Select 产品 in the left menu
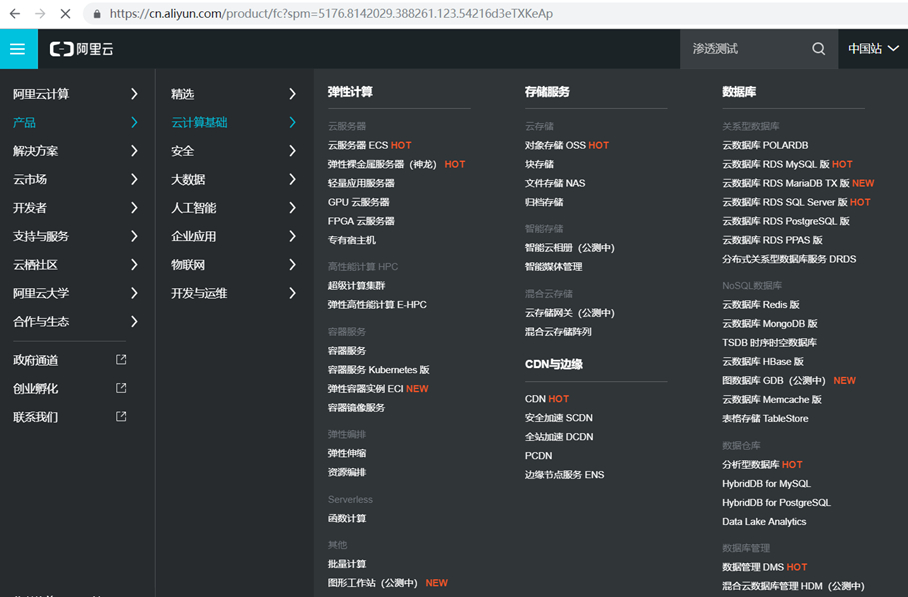This screenshot has width=908, height=597. 24,122
